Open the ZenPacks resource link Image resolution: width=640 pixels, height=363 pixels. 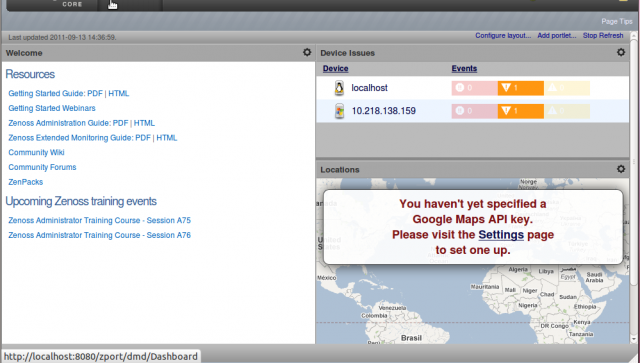pos(26,182)
